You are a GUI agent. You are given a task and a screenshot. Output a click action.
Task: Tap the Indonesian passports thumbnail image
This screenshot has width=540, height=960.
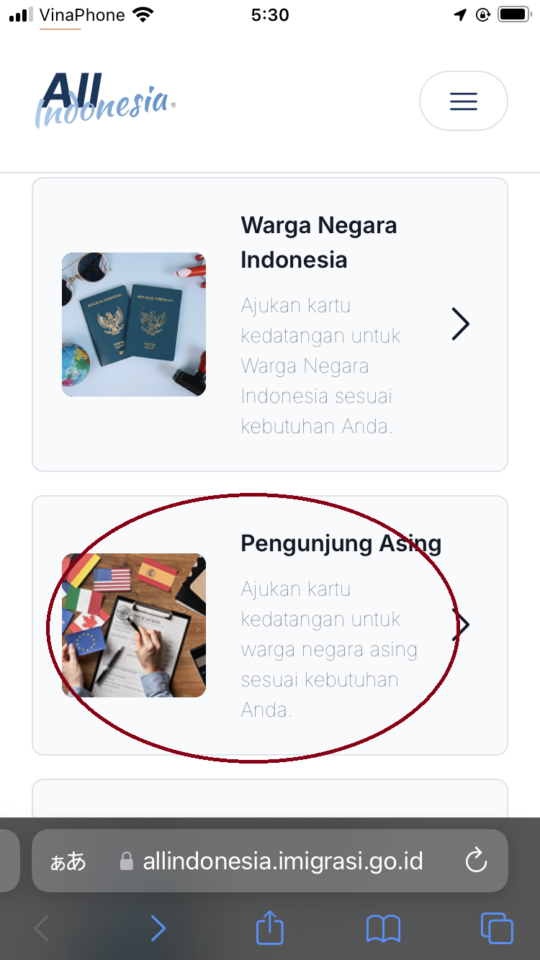point(133,324)
